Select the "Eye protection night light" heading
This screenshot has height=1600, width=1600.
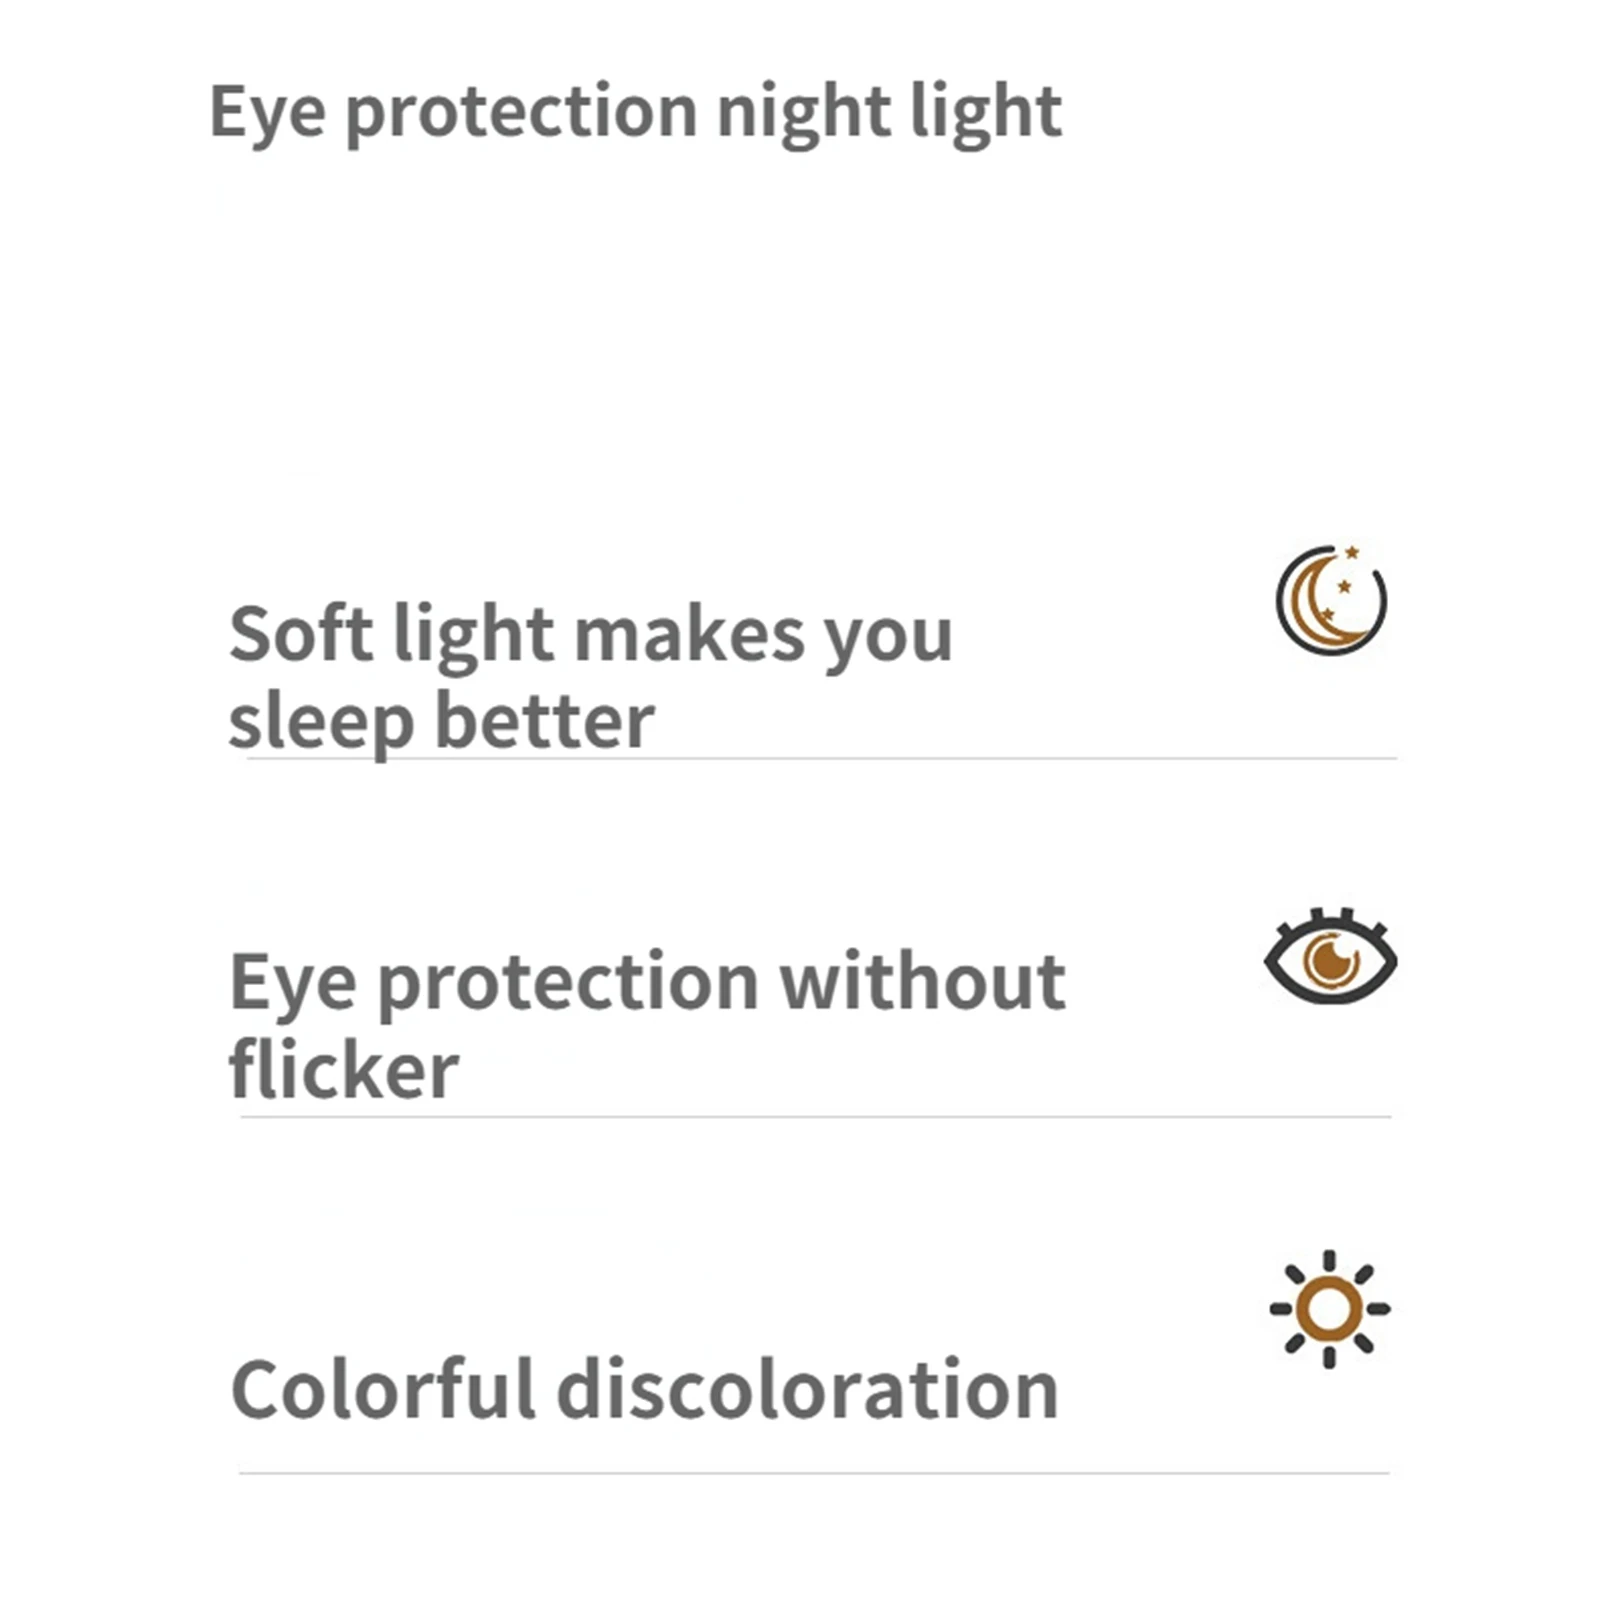click(x=635, y=112)
